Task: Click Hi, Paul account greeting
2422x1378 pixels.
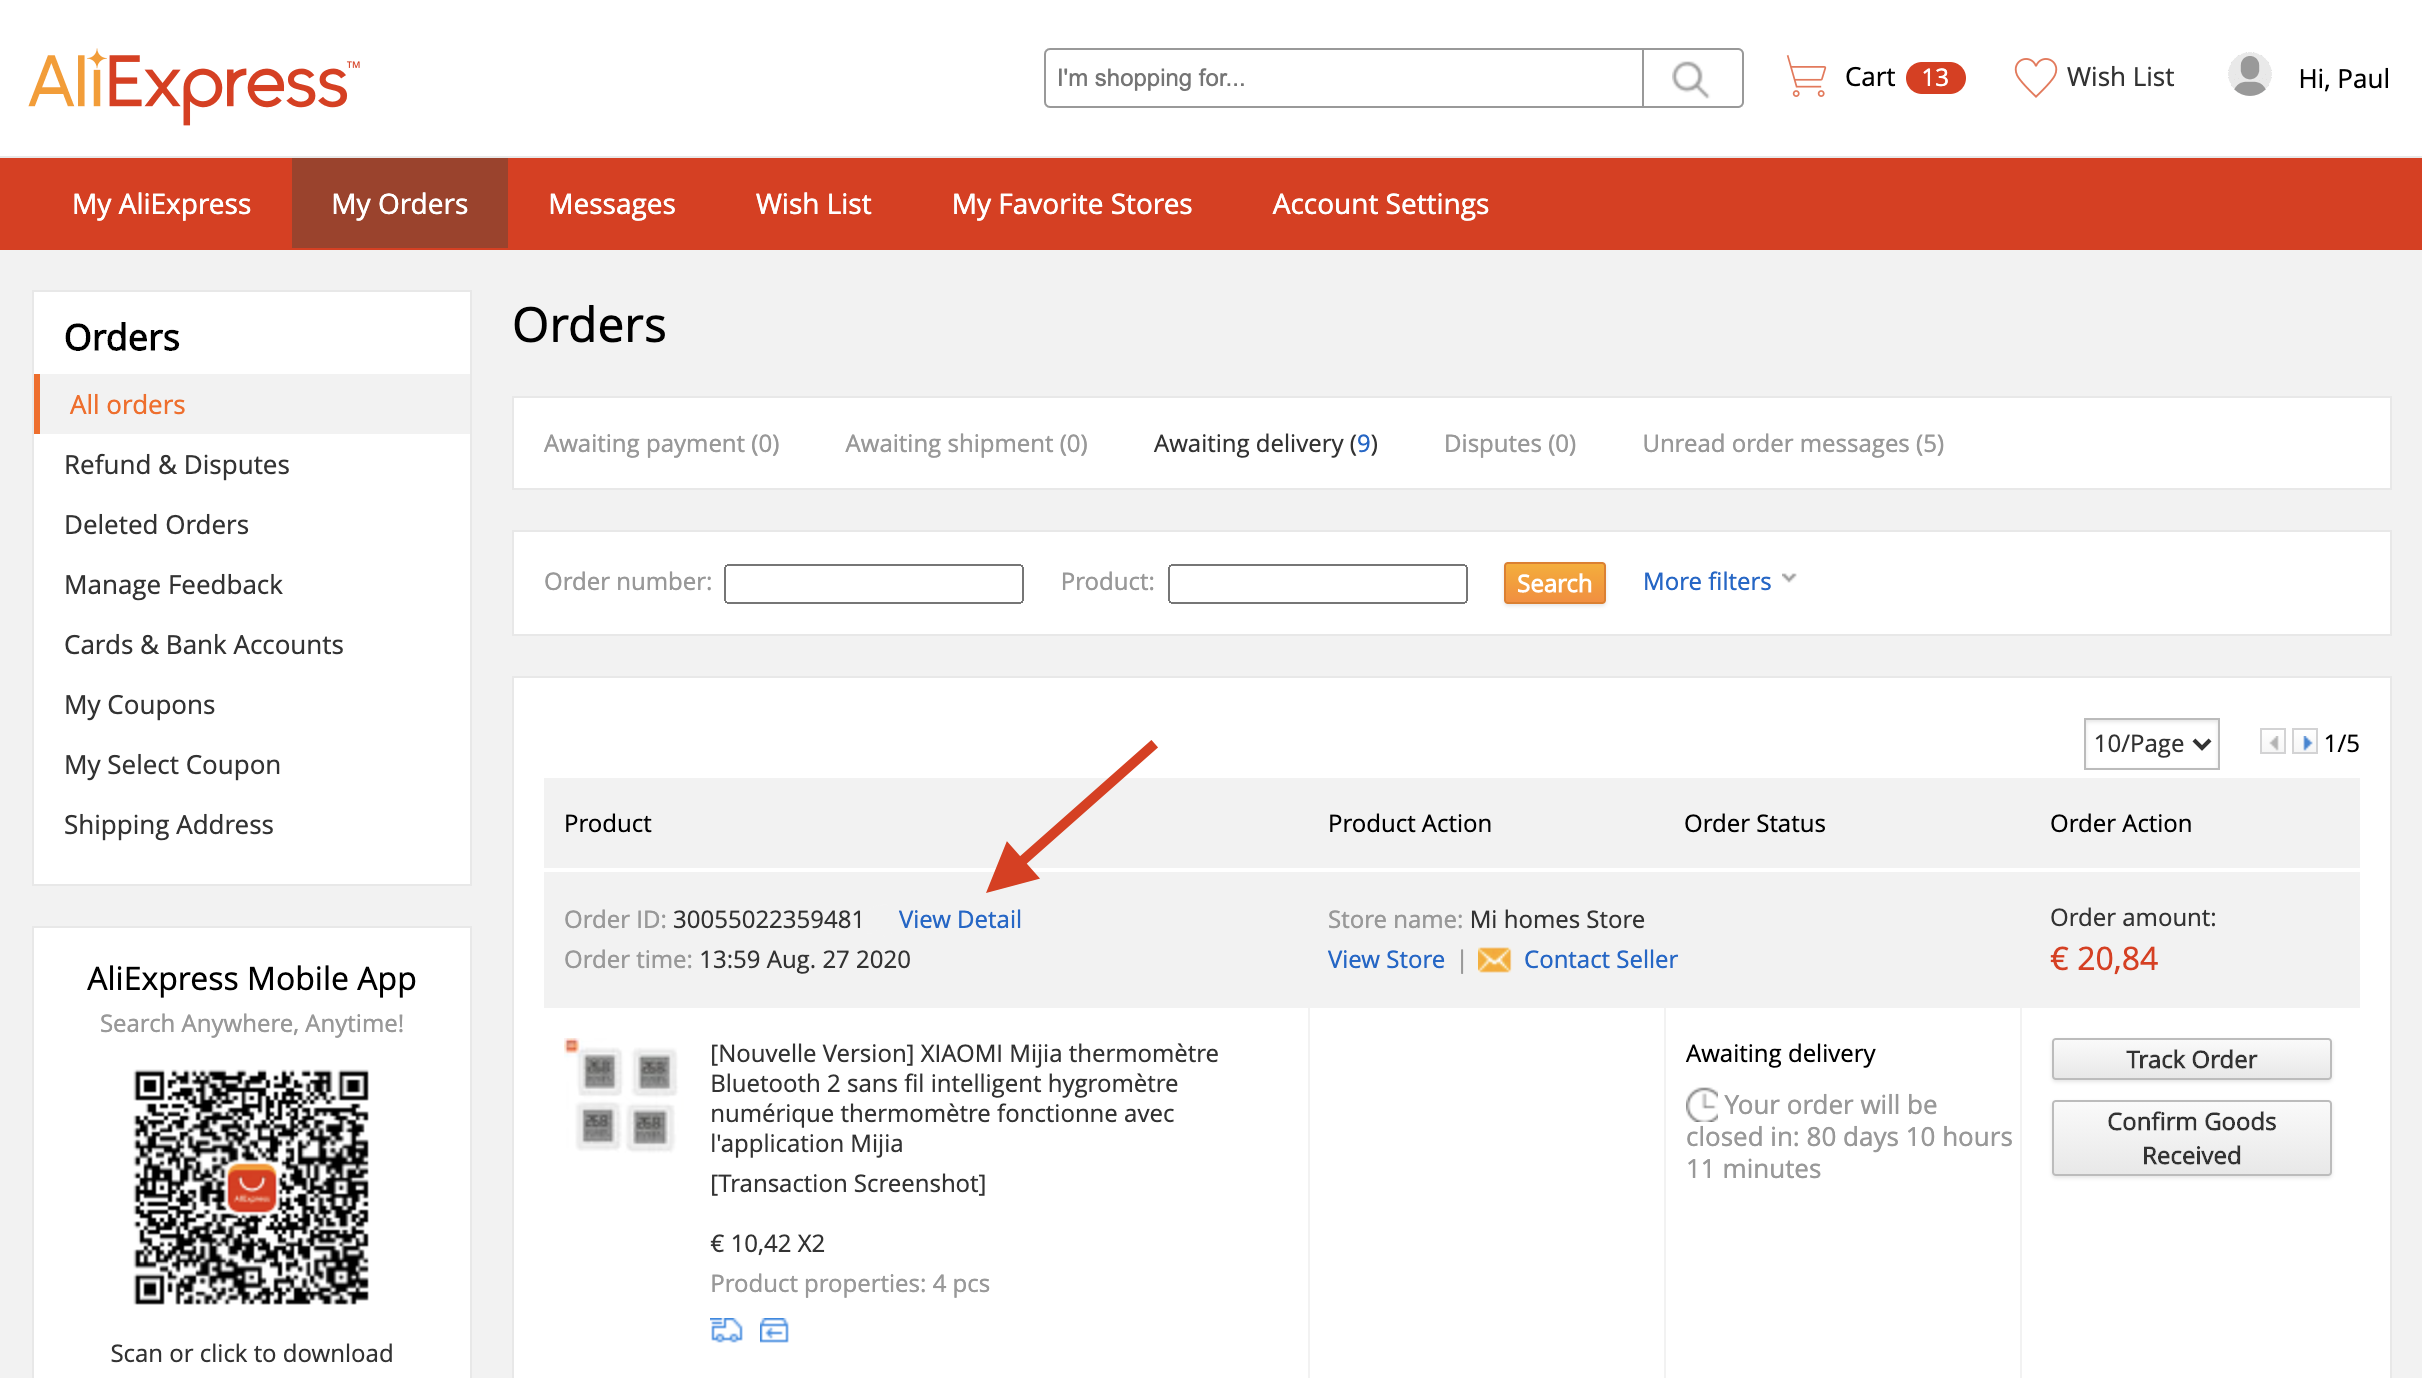Action: [x=2343, y=78]
